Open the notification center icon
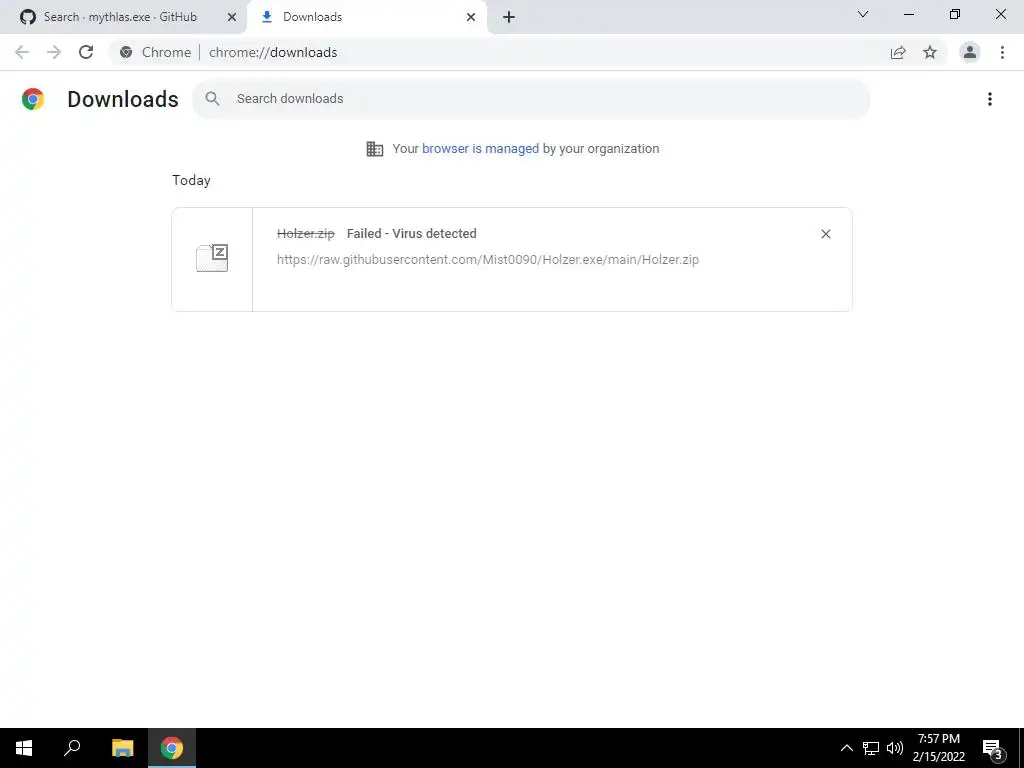This screenshot has width=1024, height=768. (992, 748)
